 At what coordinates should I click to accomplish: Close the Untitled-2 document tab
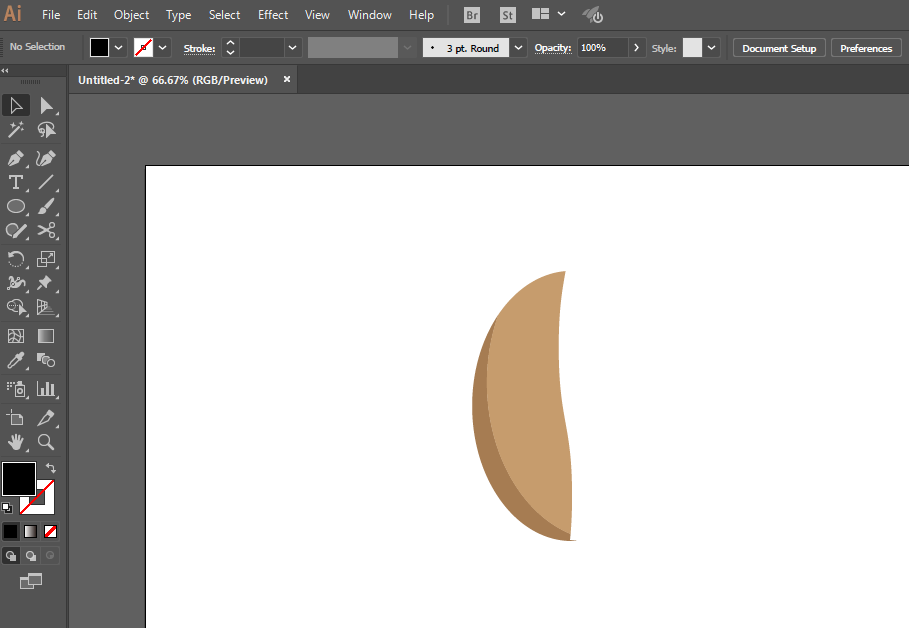(286, 79)
